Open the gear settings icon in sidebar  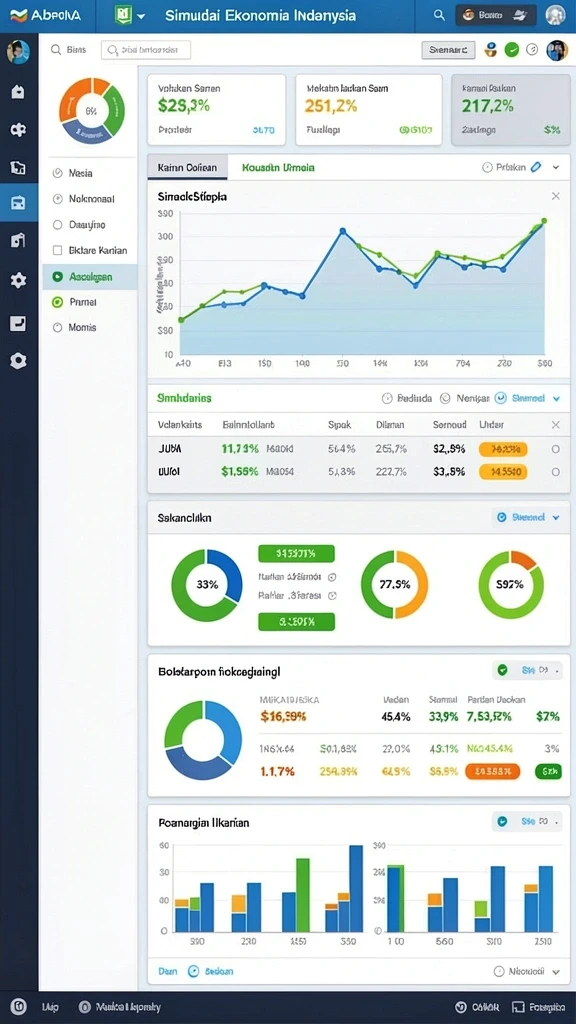pos(18,281)
